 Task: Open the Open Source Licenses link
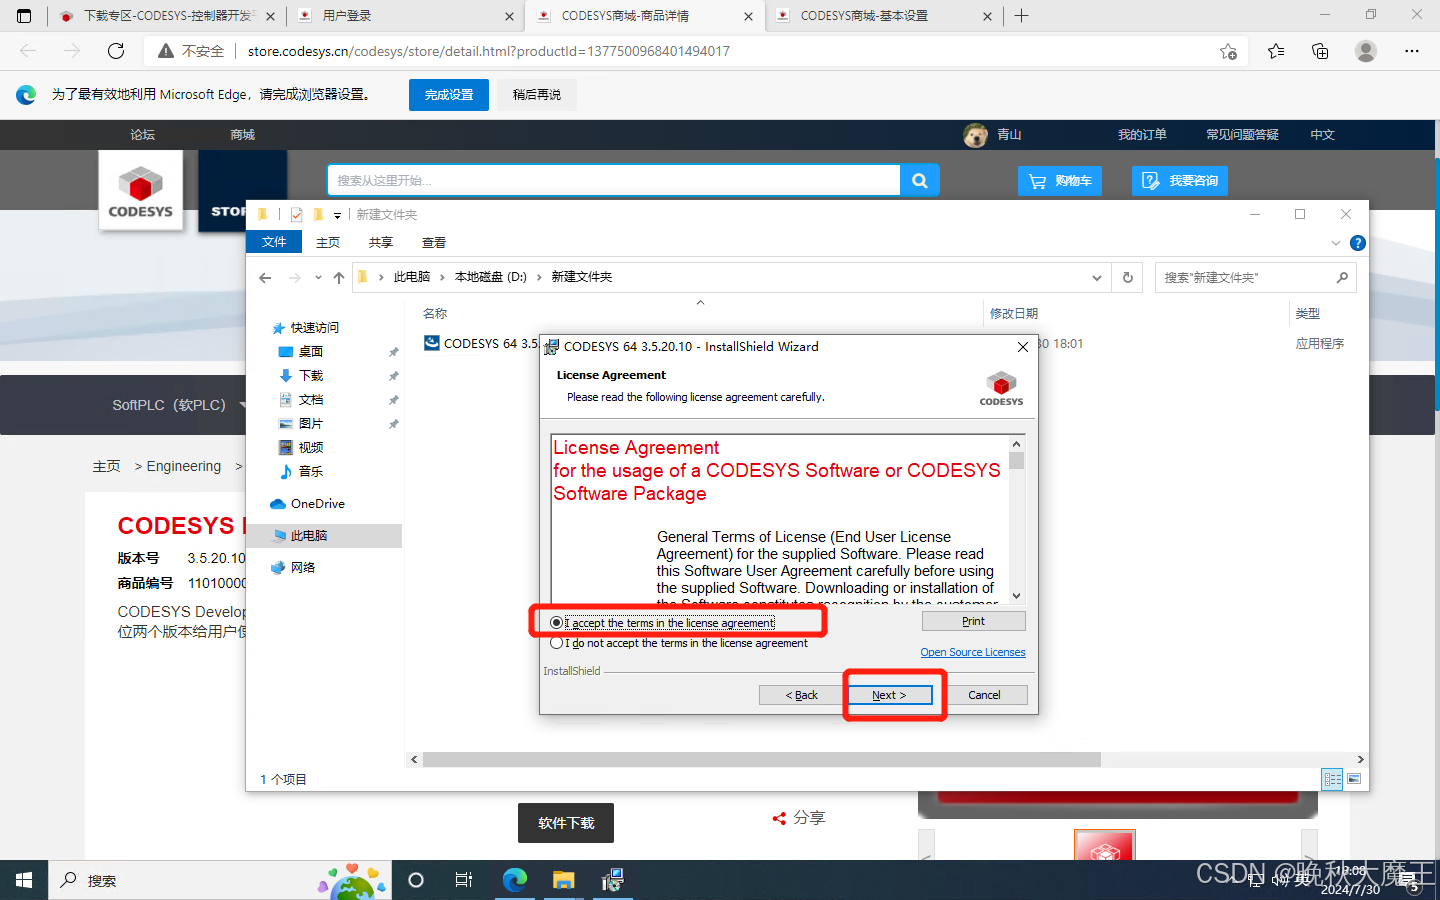[x=973, y=652]
